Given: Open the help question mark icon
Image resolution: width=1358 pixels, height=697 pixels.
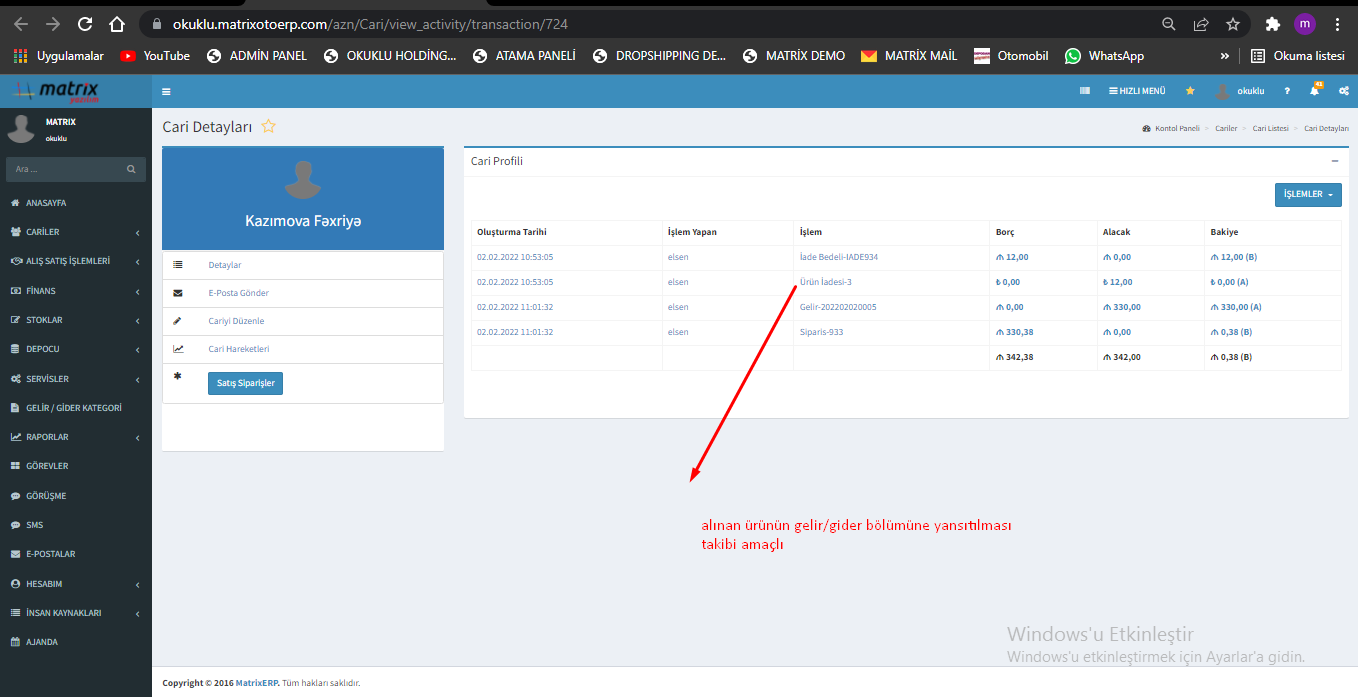Looking at the screenshot, I should click(1287, 91).
